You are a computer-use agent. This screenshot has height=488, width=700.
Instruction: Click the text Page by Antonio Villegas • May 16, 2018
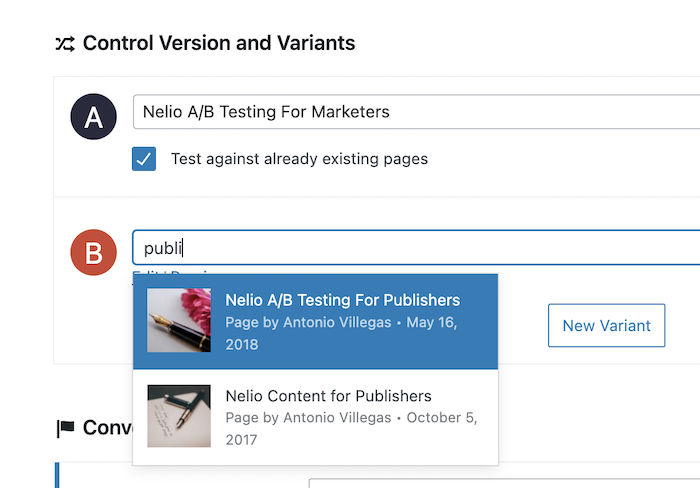(342, 333)
